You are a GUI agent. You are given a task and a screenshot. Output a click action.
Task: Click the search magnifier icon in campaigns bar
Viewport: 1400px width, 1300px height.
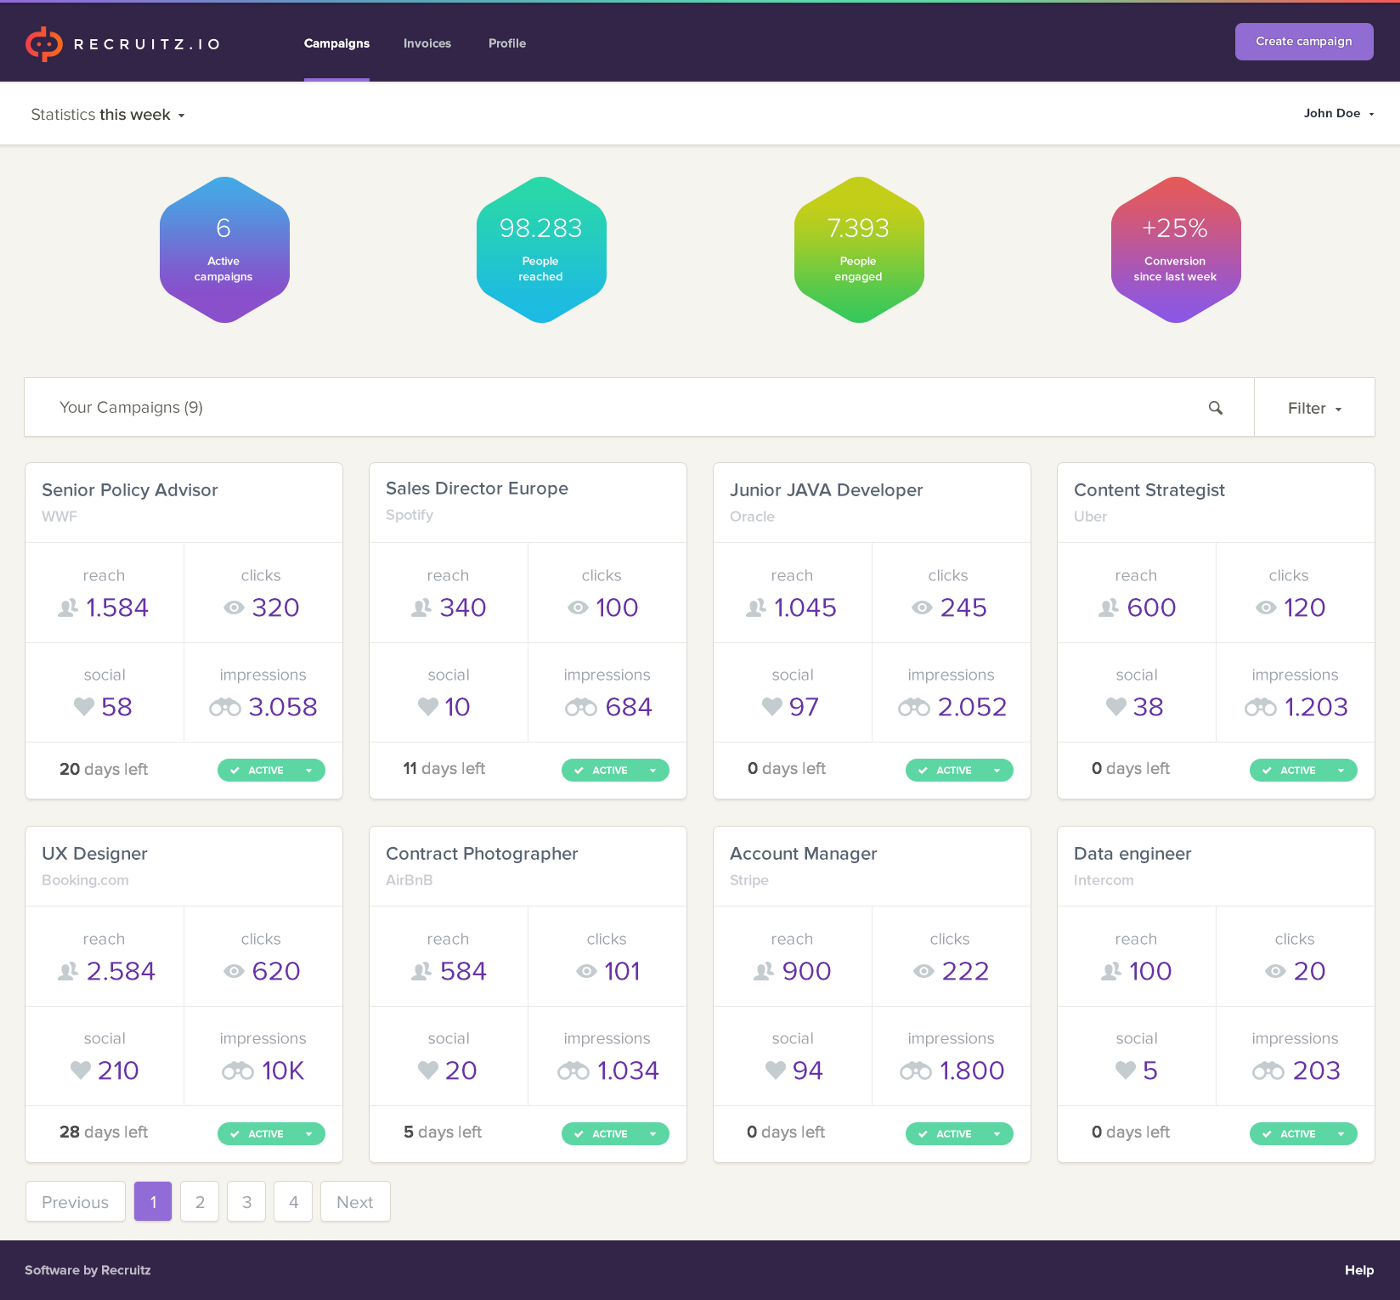point(1216,408)
